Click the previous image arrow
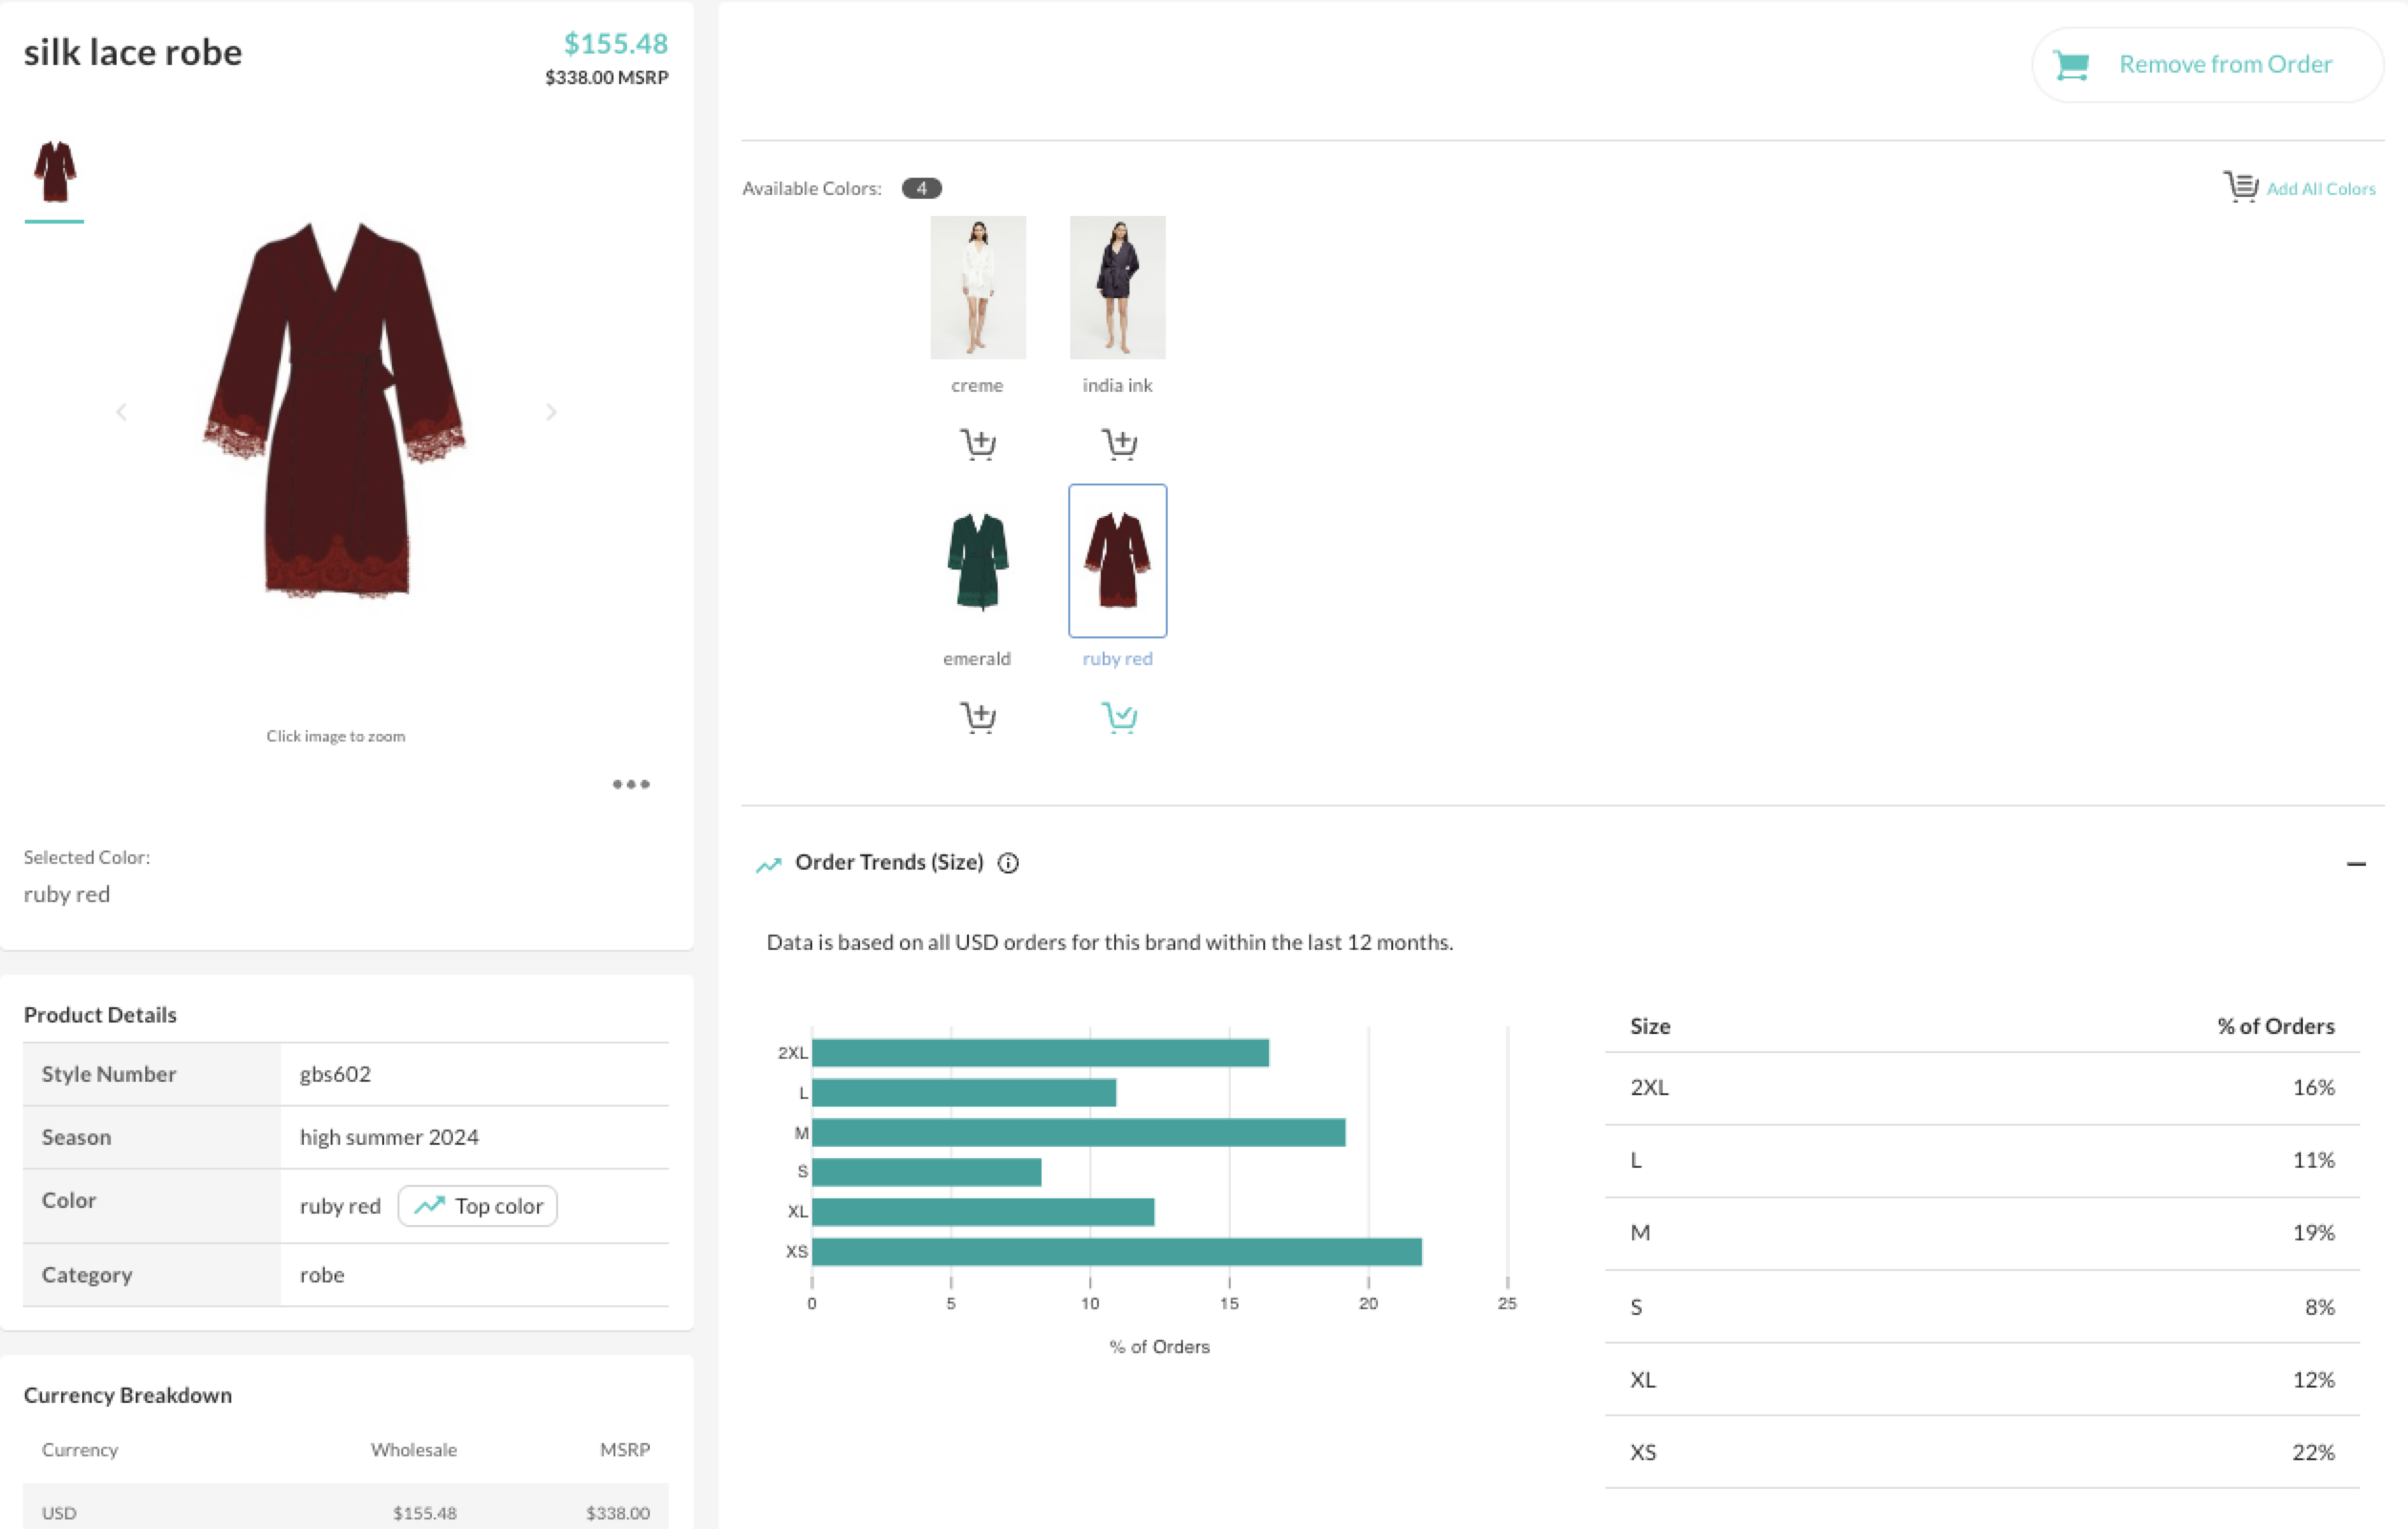The width and height of the screenshot is (2408, 1529). pos(122,411)
